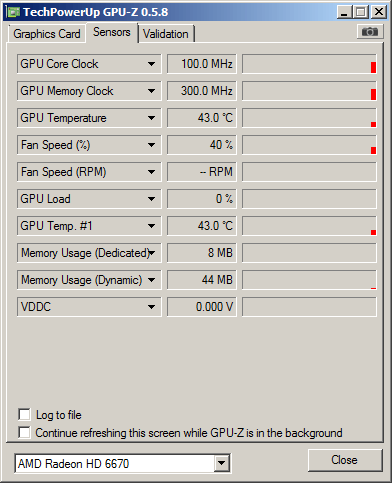The height and width of the screenshot is (483, 392).
Task: Open the GPU Core Clock sensor dropdown
Action: [151, 64]
